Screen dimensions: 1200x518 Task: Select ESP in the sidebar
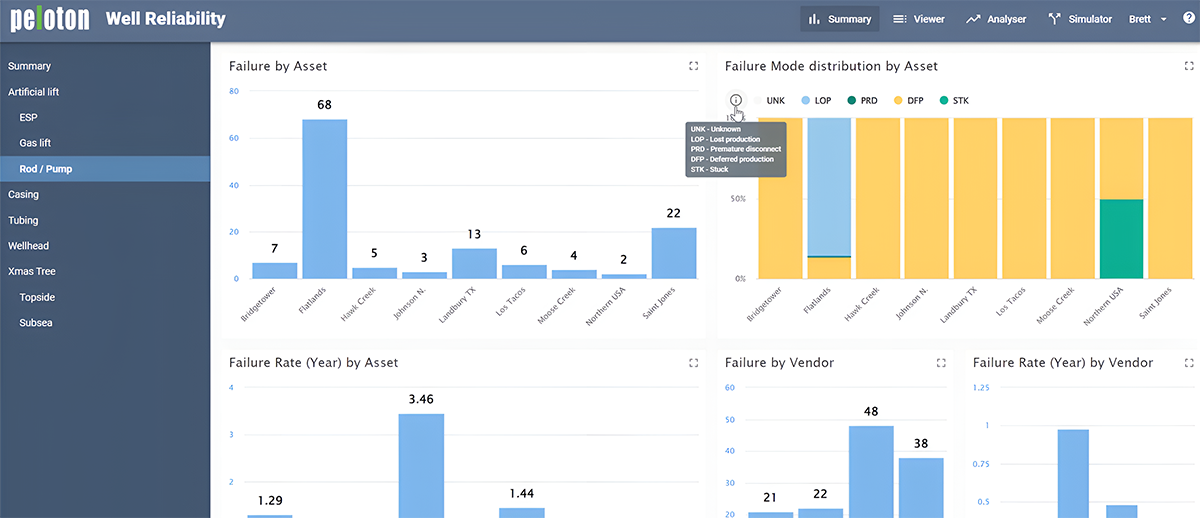click(x=28, y=118)
